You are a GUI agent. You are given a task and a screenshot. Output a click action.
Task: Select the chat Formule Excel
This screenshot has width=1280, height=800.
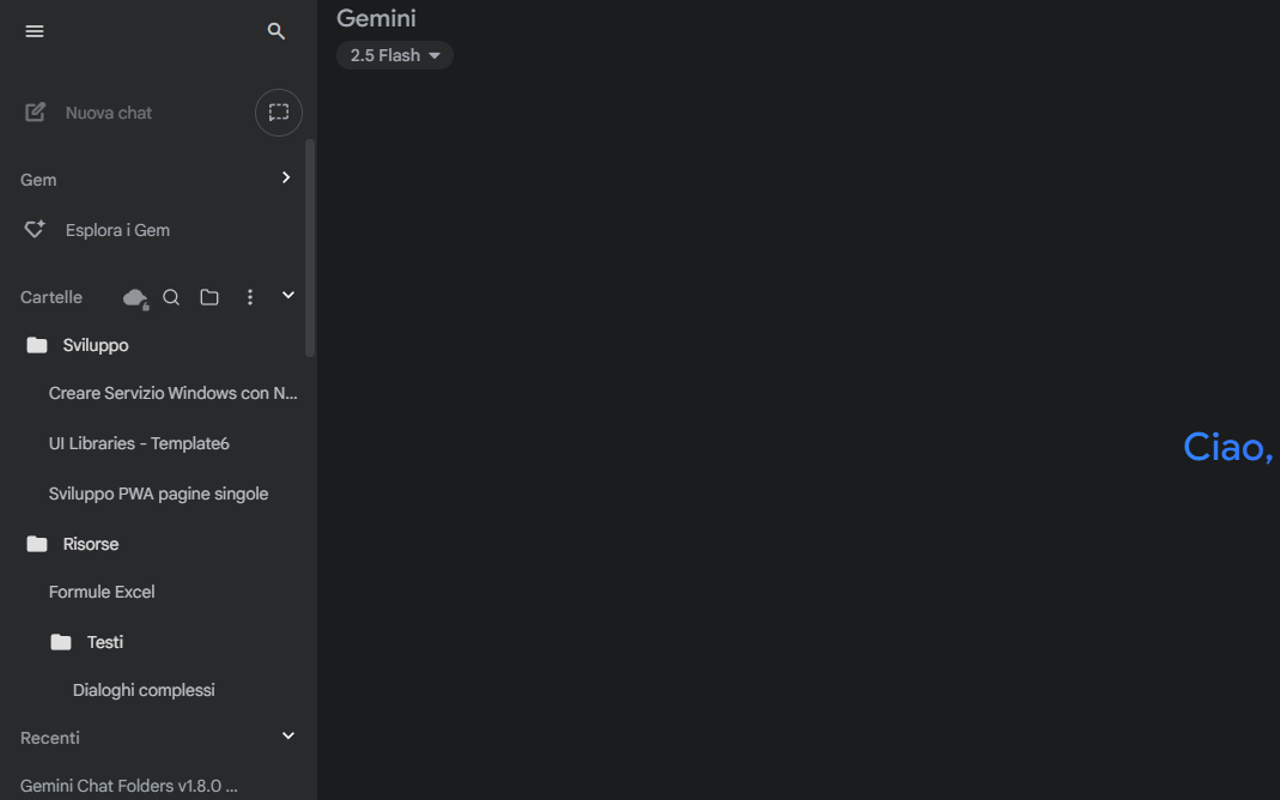[101, 591]
